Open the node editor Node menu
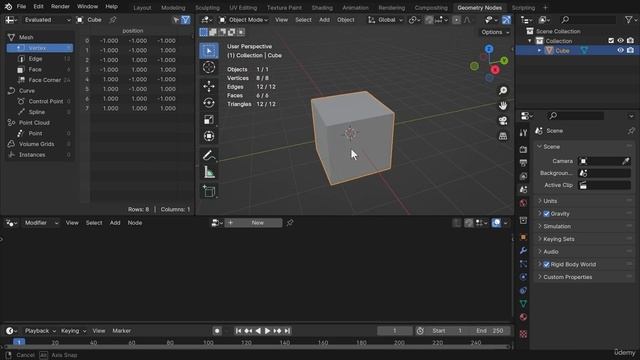640x360 pixels. (x=135, y=223)
